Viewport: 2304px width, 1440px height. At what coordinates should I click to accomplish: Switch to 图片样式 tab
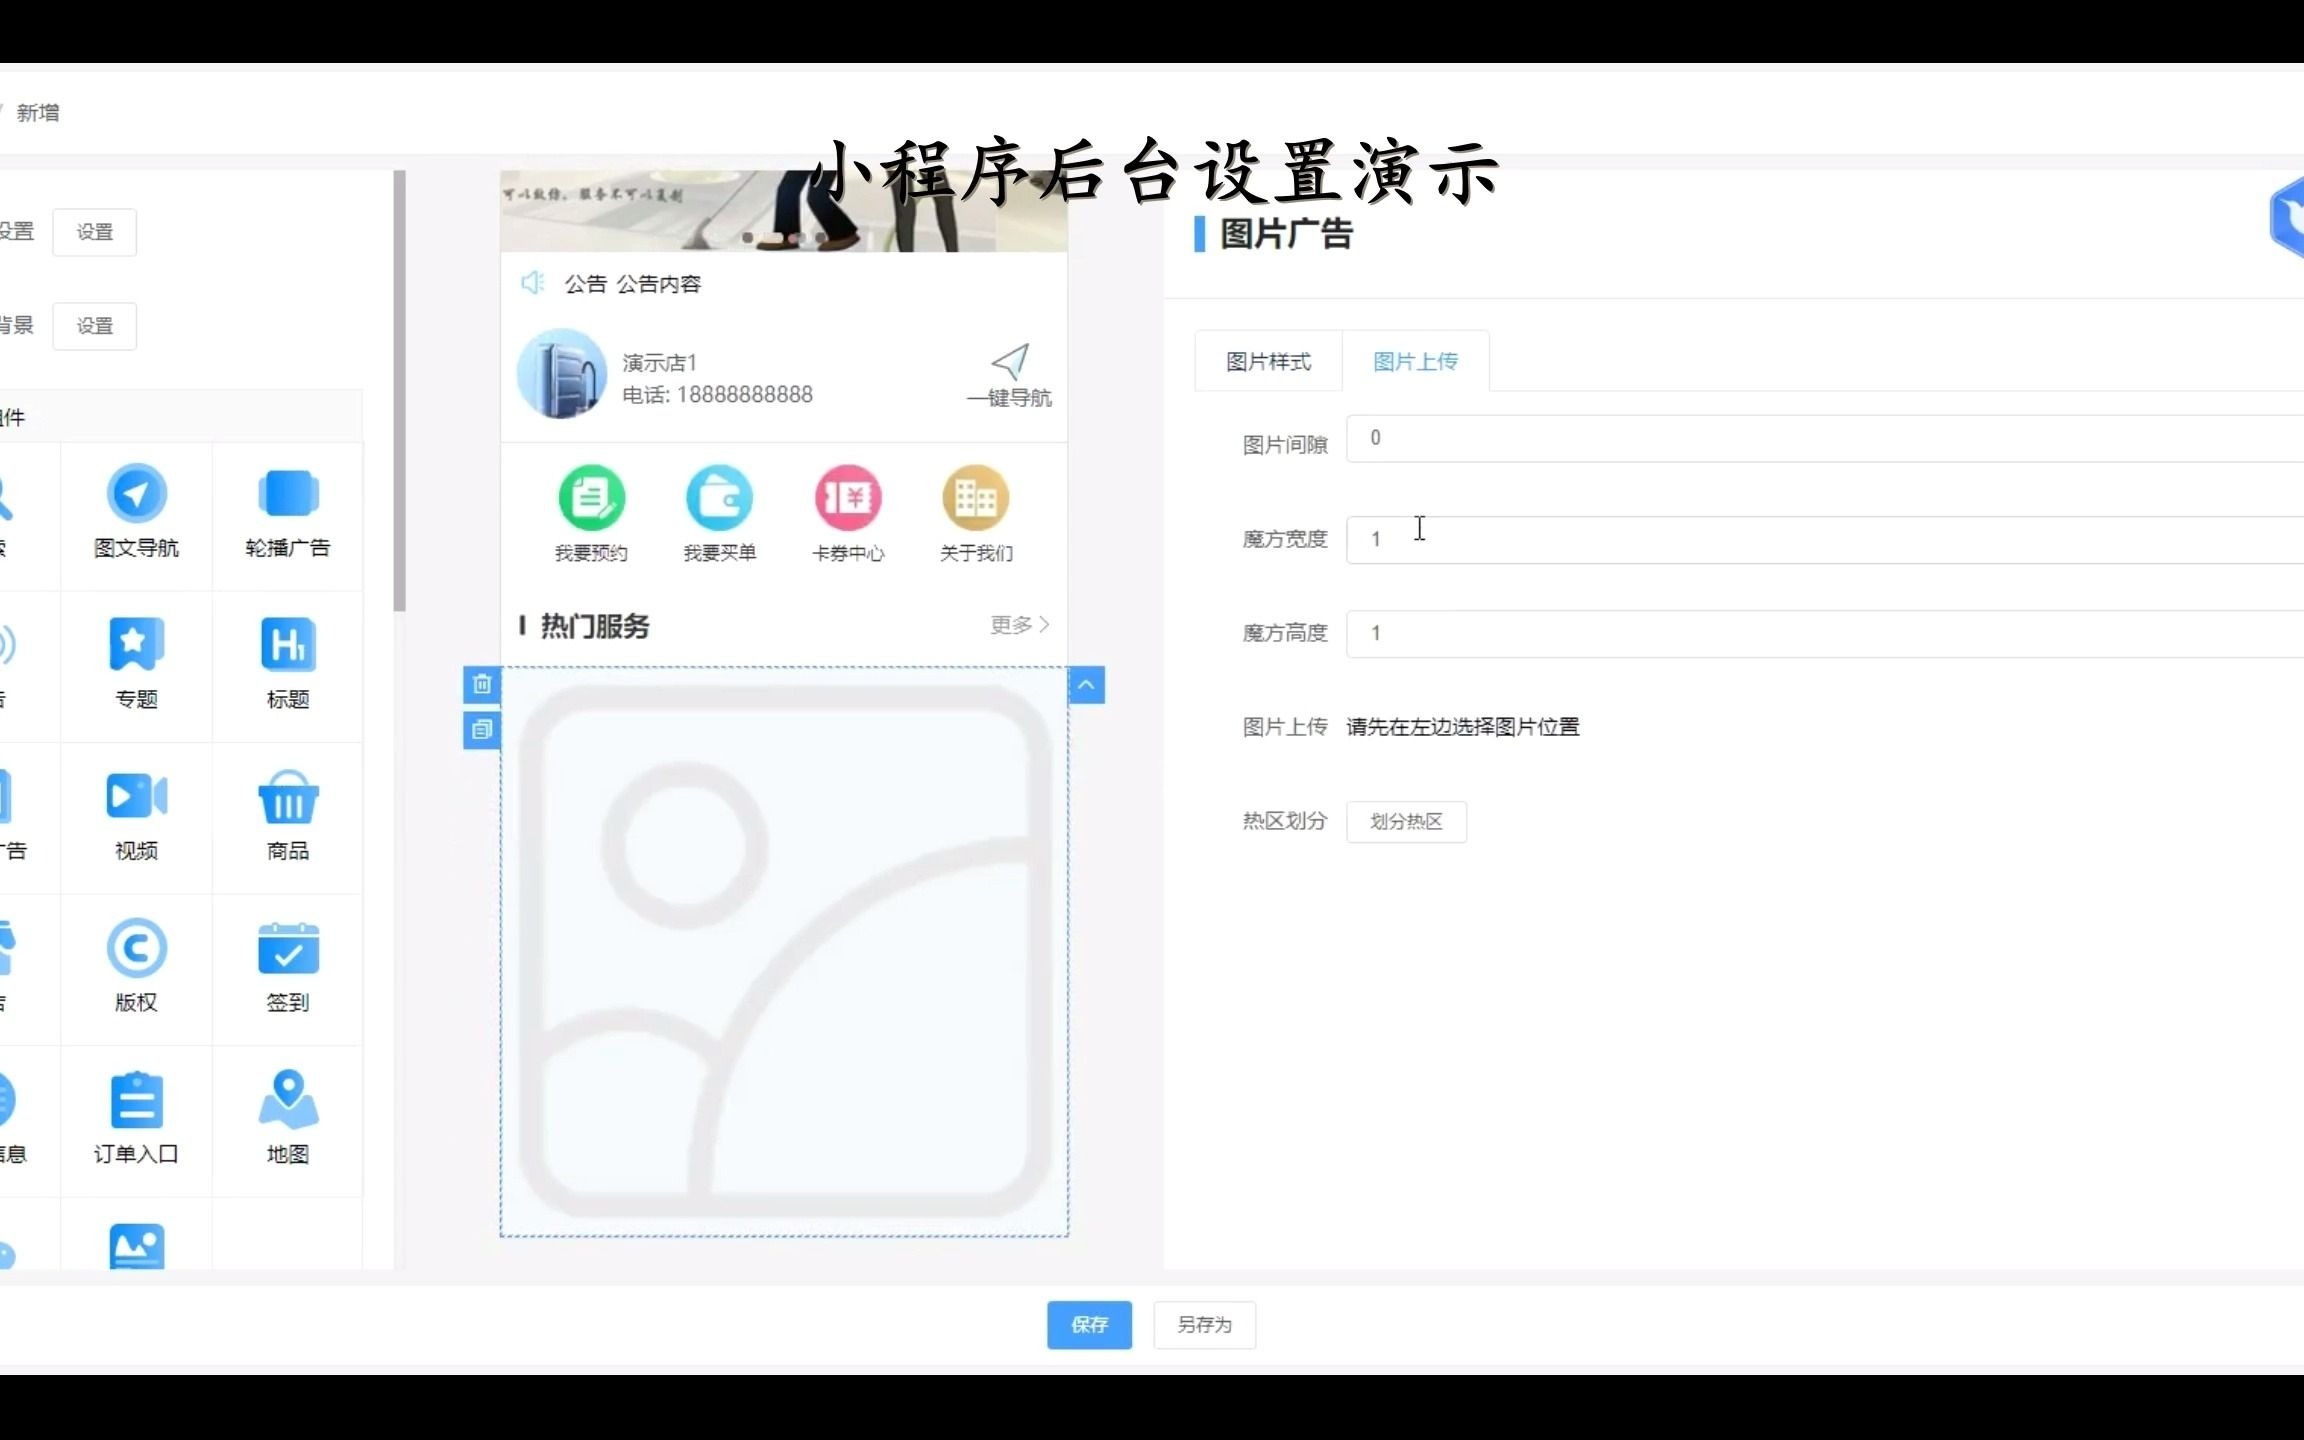[x=1271, y=362]
